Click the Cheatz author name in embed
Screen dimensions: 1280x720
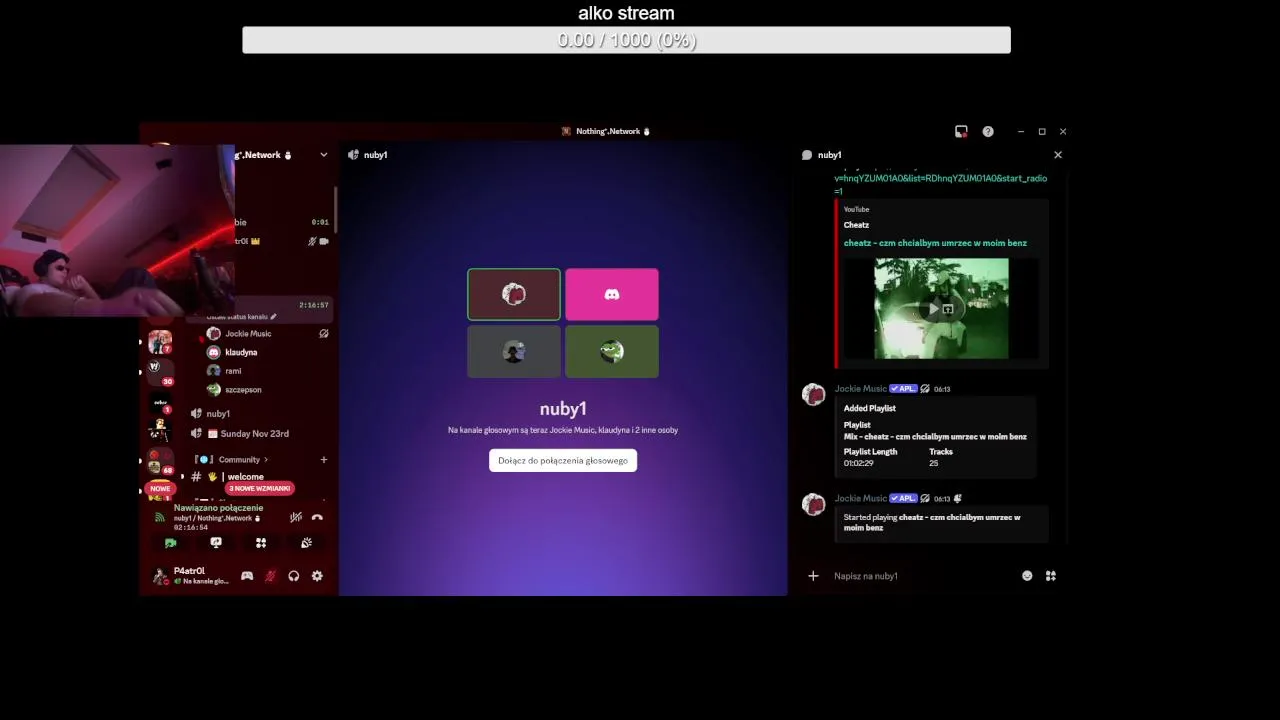tap(856, 225)
